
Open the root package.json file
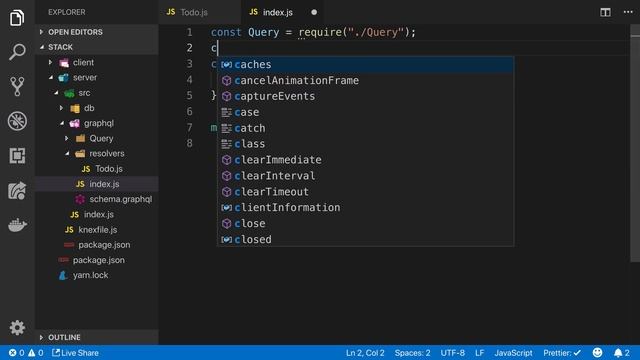pyautogui.click(x=97, y=260)
